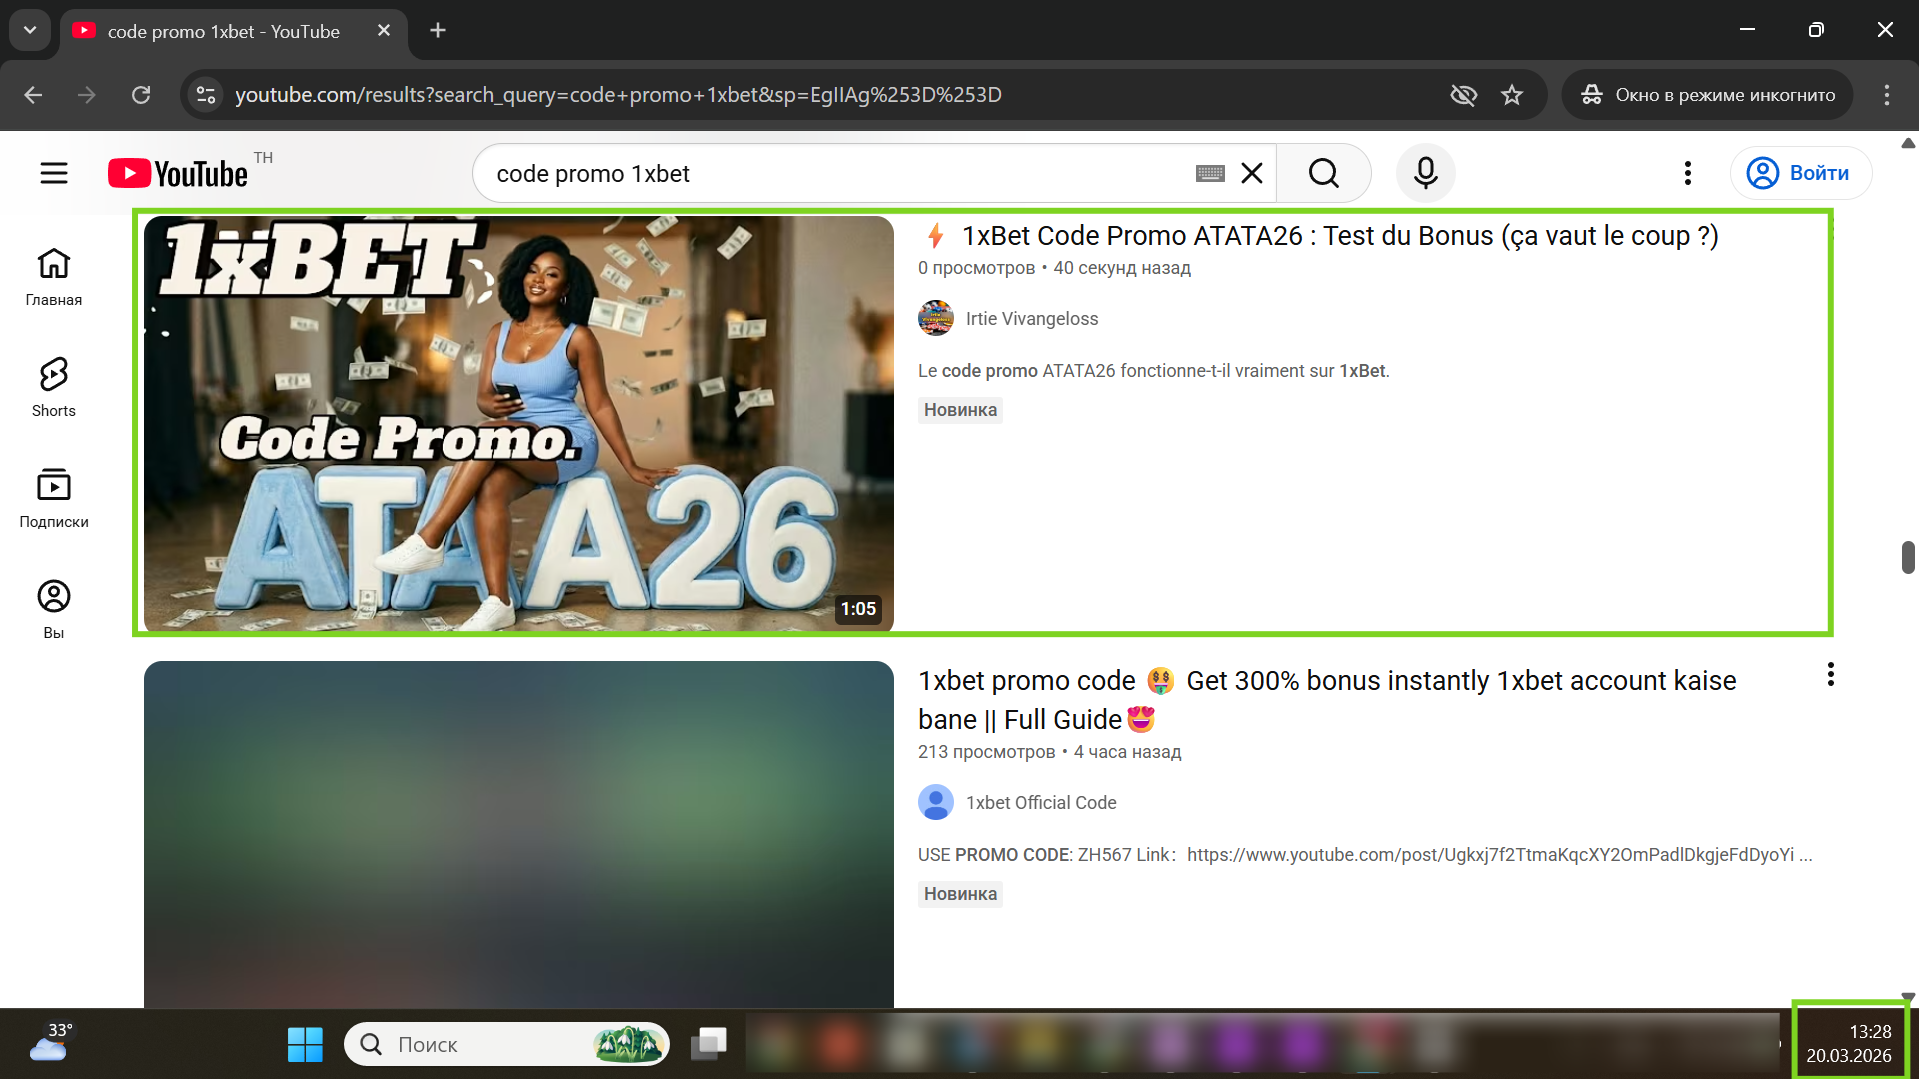The height and width of the screenshot is (1079, 1919).
Task: Open the incognito window indicator
Action: [x=1708, y=95]
